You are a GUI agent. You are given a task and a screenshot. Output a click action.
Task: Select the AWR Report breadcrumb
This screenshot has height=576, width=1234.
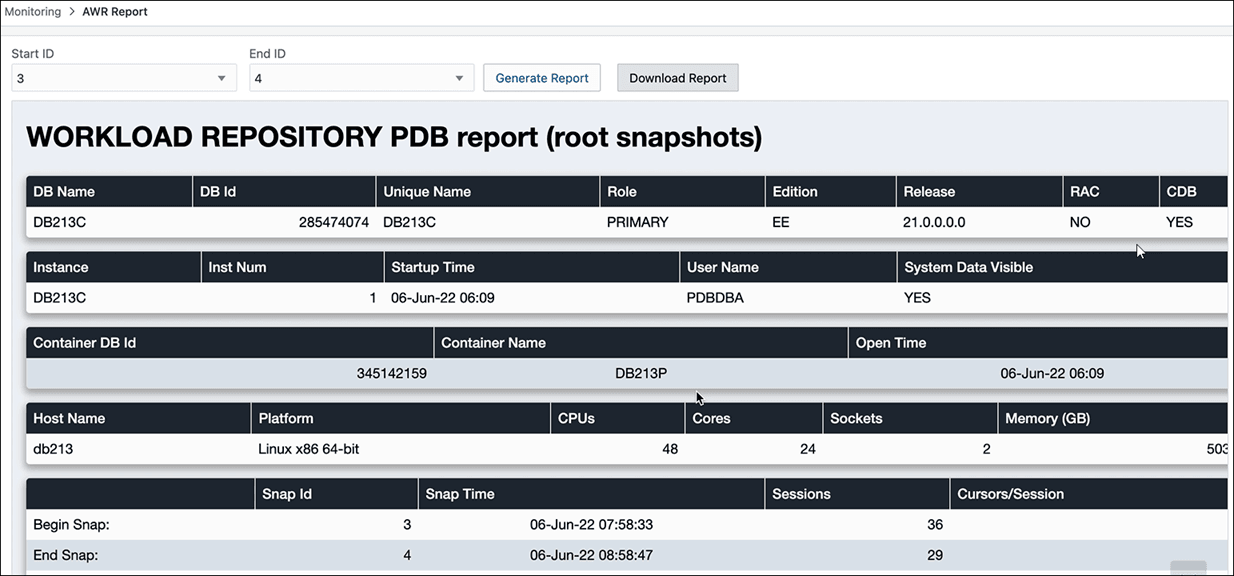tap(115, 12)
